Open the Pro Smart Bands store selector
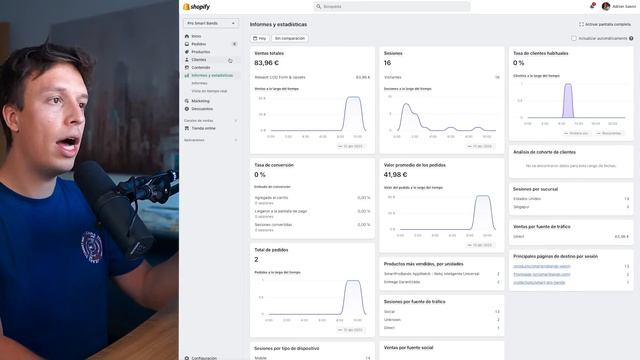640x360 pixels. [211, 23]
